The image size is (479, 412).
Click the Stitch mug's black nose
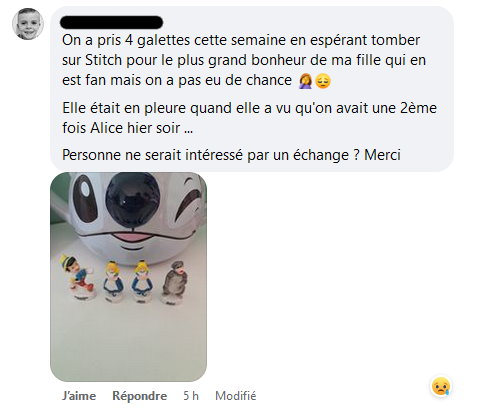(133, 199)
